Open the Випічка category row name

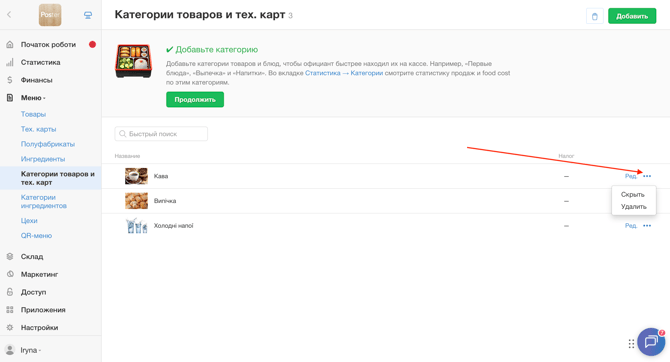click(165, 201)
